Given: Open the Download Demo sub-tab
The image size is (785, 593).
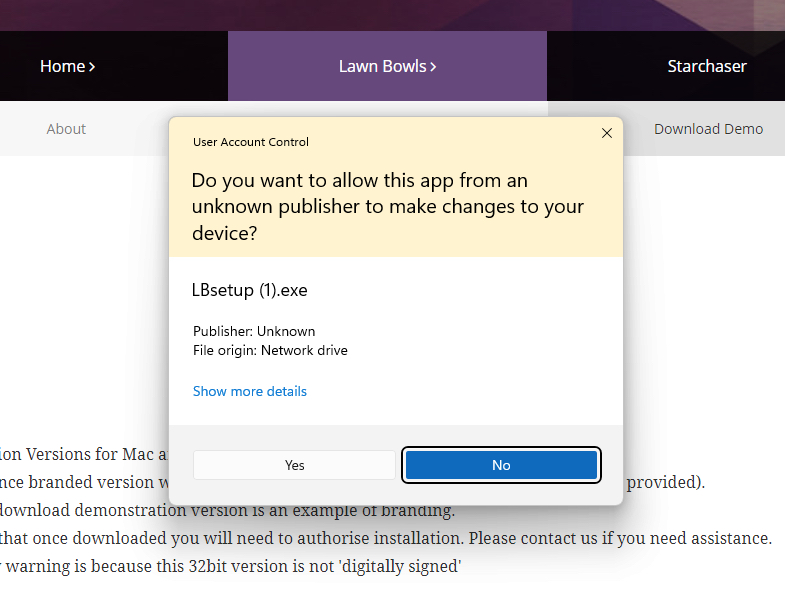Looking at the screenshot, I should click(x=708, y=129).
